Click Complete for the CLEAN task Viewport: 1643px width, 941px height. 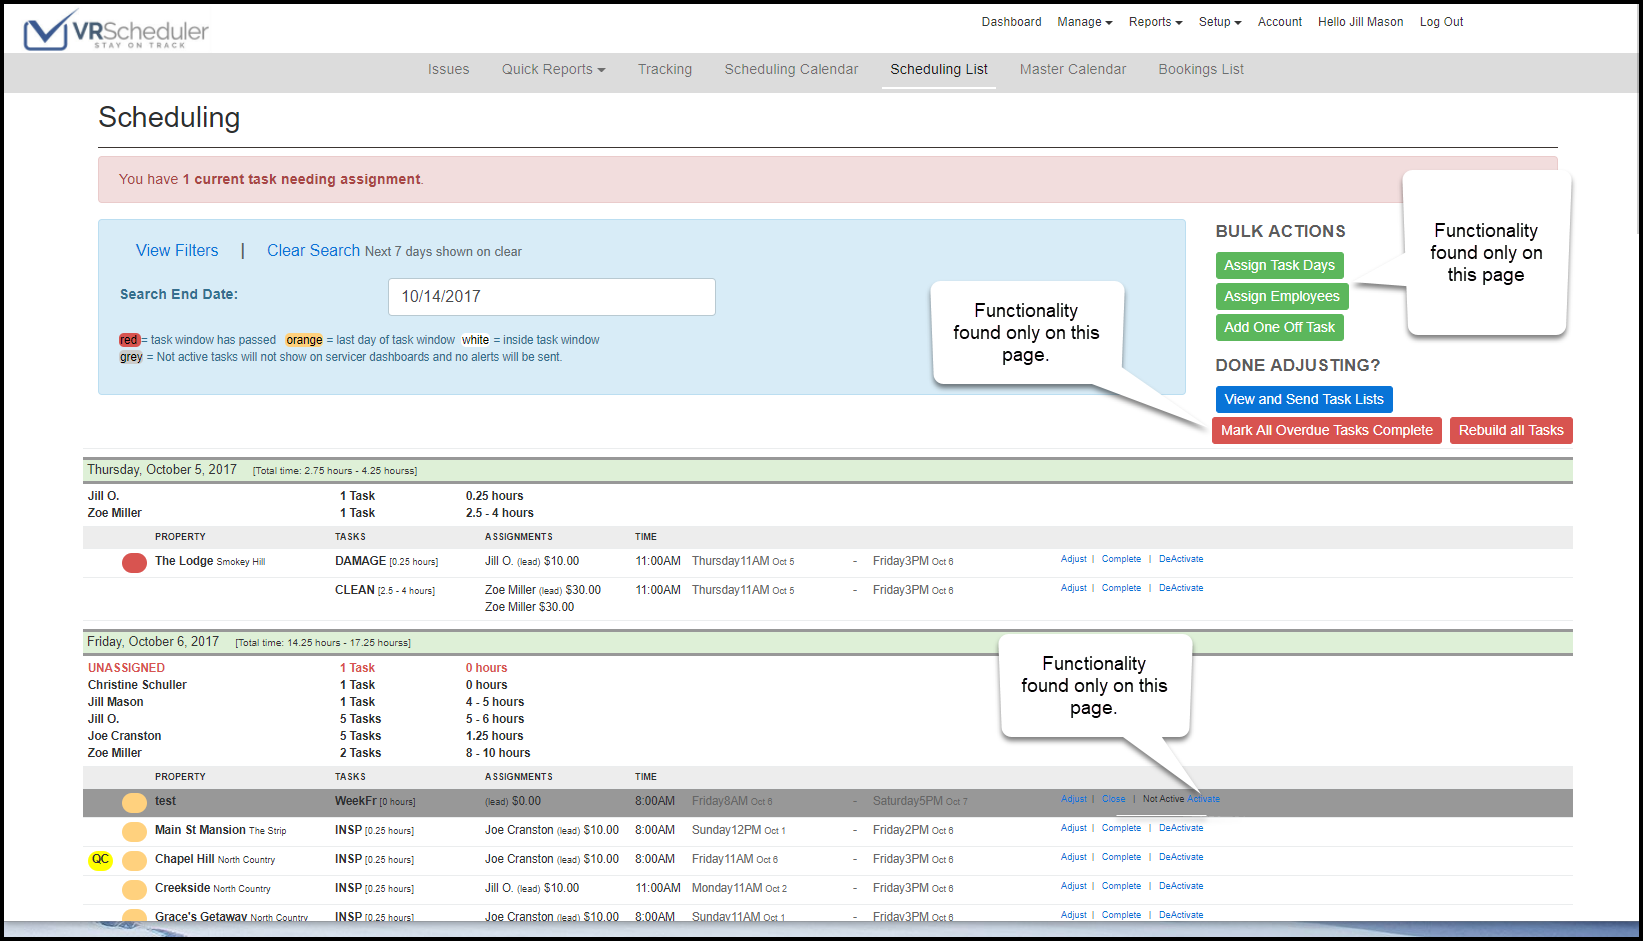click(x=1121, y=588)
